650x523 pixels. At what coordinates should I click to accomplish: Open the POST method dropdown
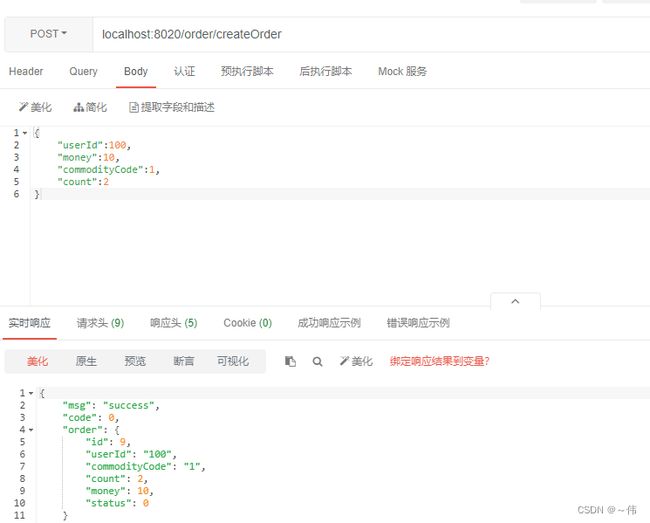pyautogui.click(x=49, y=34)
